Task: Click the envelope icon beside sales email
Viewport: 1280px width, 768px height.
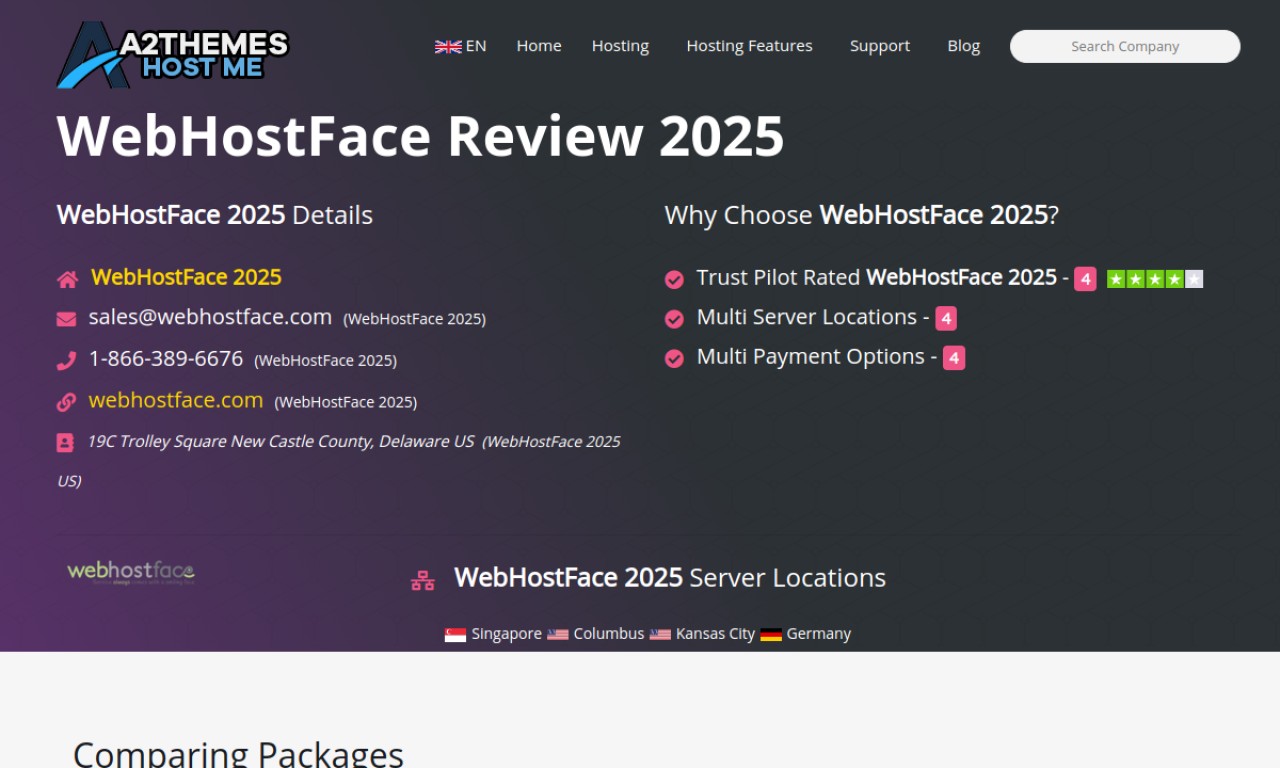Action: pyautogui.click(x=66, y=319)
